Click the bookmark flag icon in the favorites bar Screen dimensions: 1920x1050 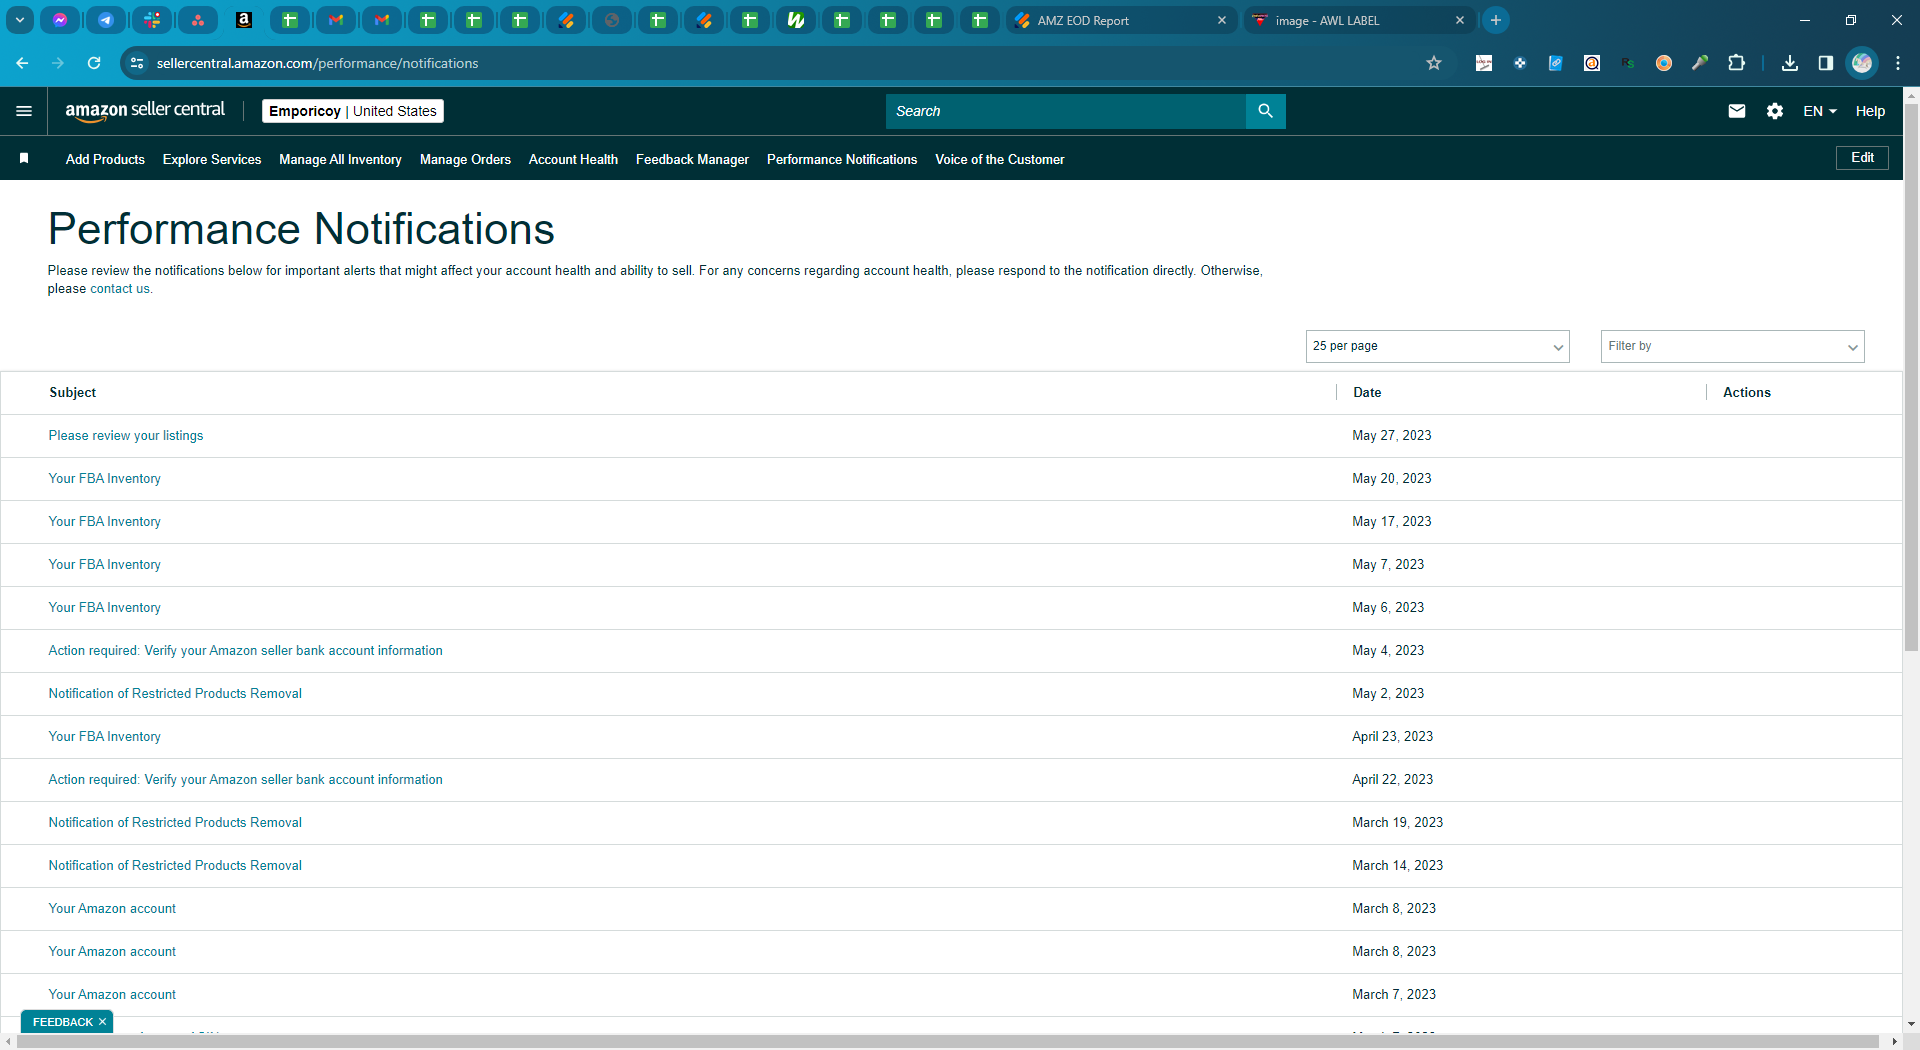click(24, 158)
